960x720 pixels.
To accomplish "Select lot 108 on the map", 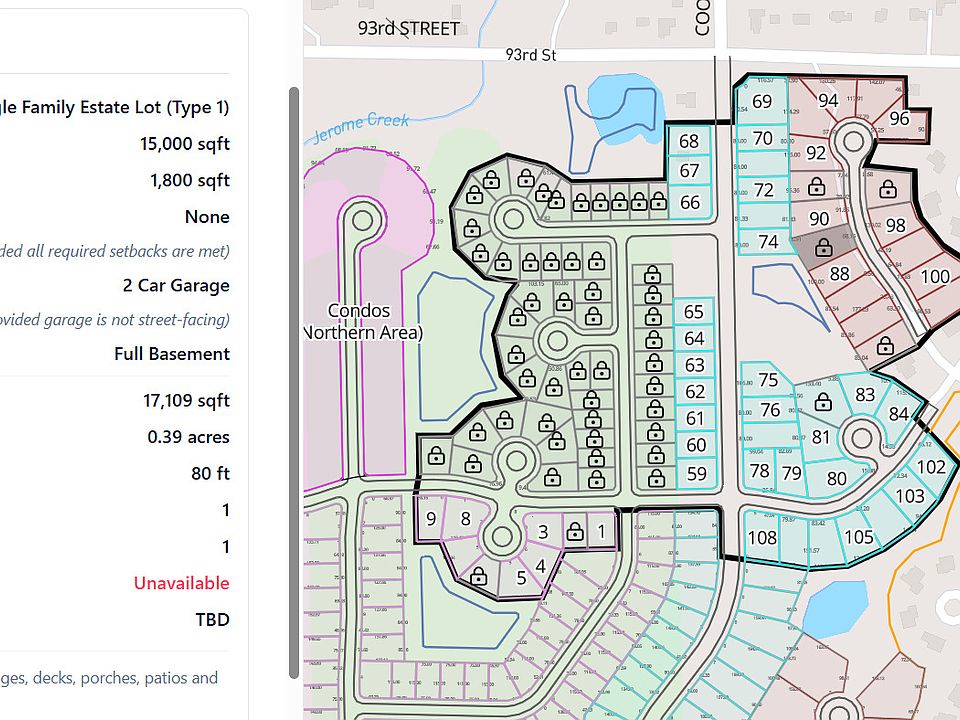I will (x=762, y=538).
